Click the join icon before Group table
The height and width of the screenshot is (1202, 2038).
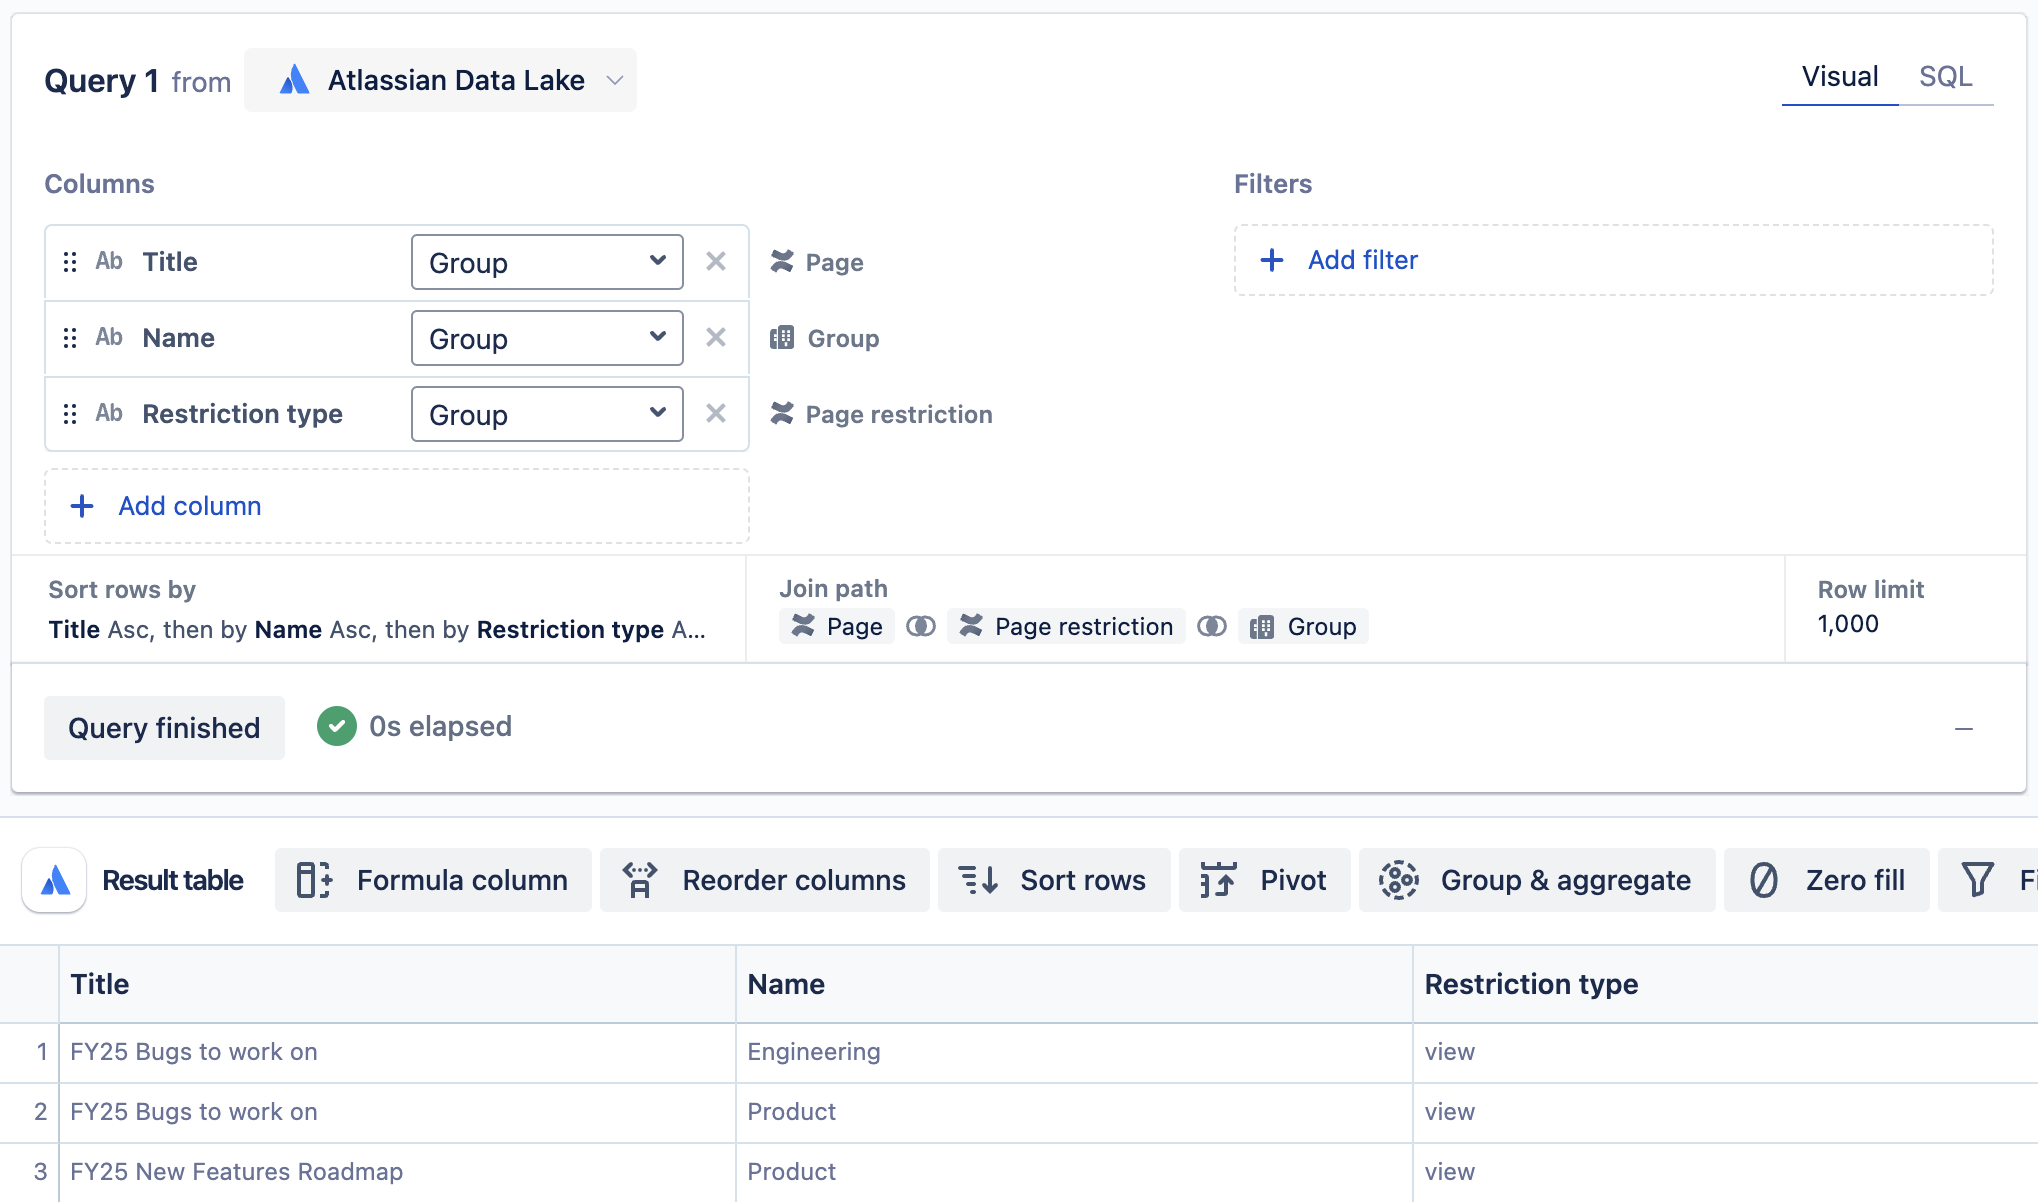[1211, 627]
